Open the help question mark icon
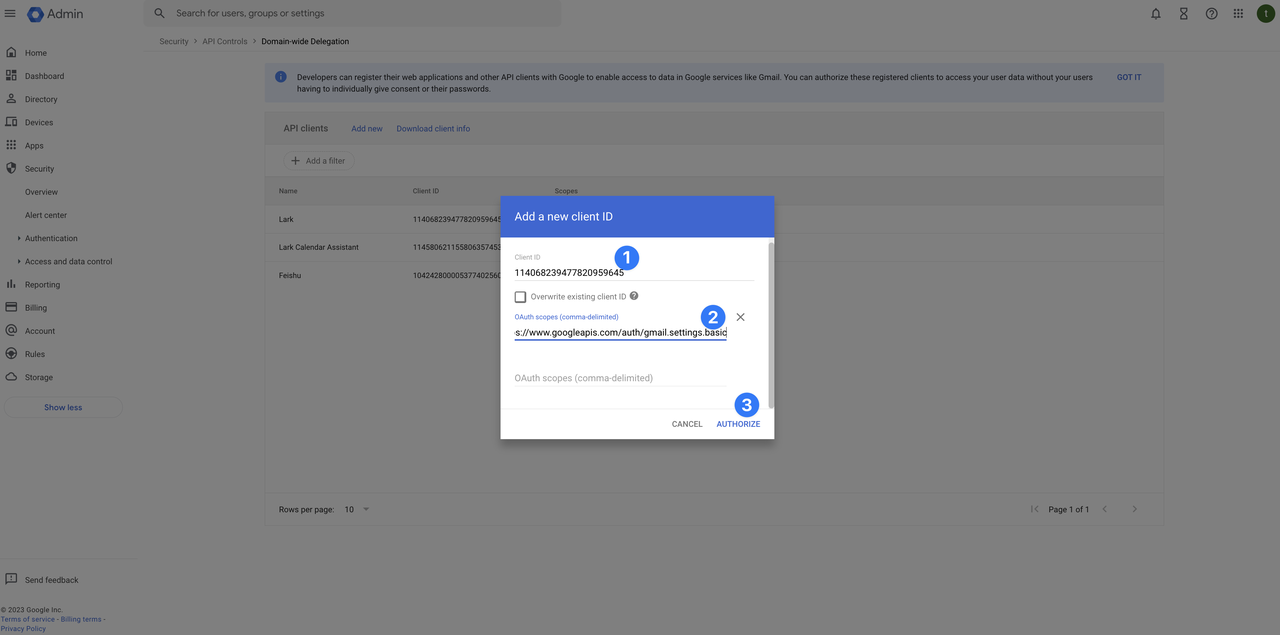Viewport: 1280px width, 635px height. [x=1211, y=14]
